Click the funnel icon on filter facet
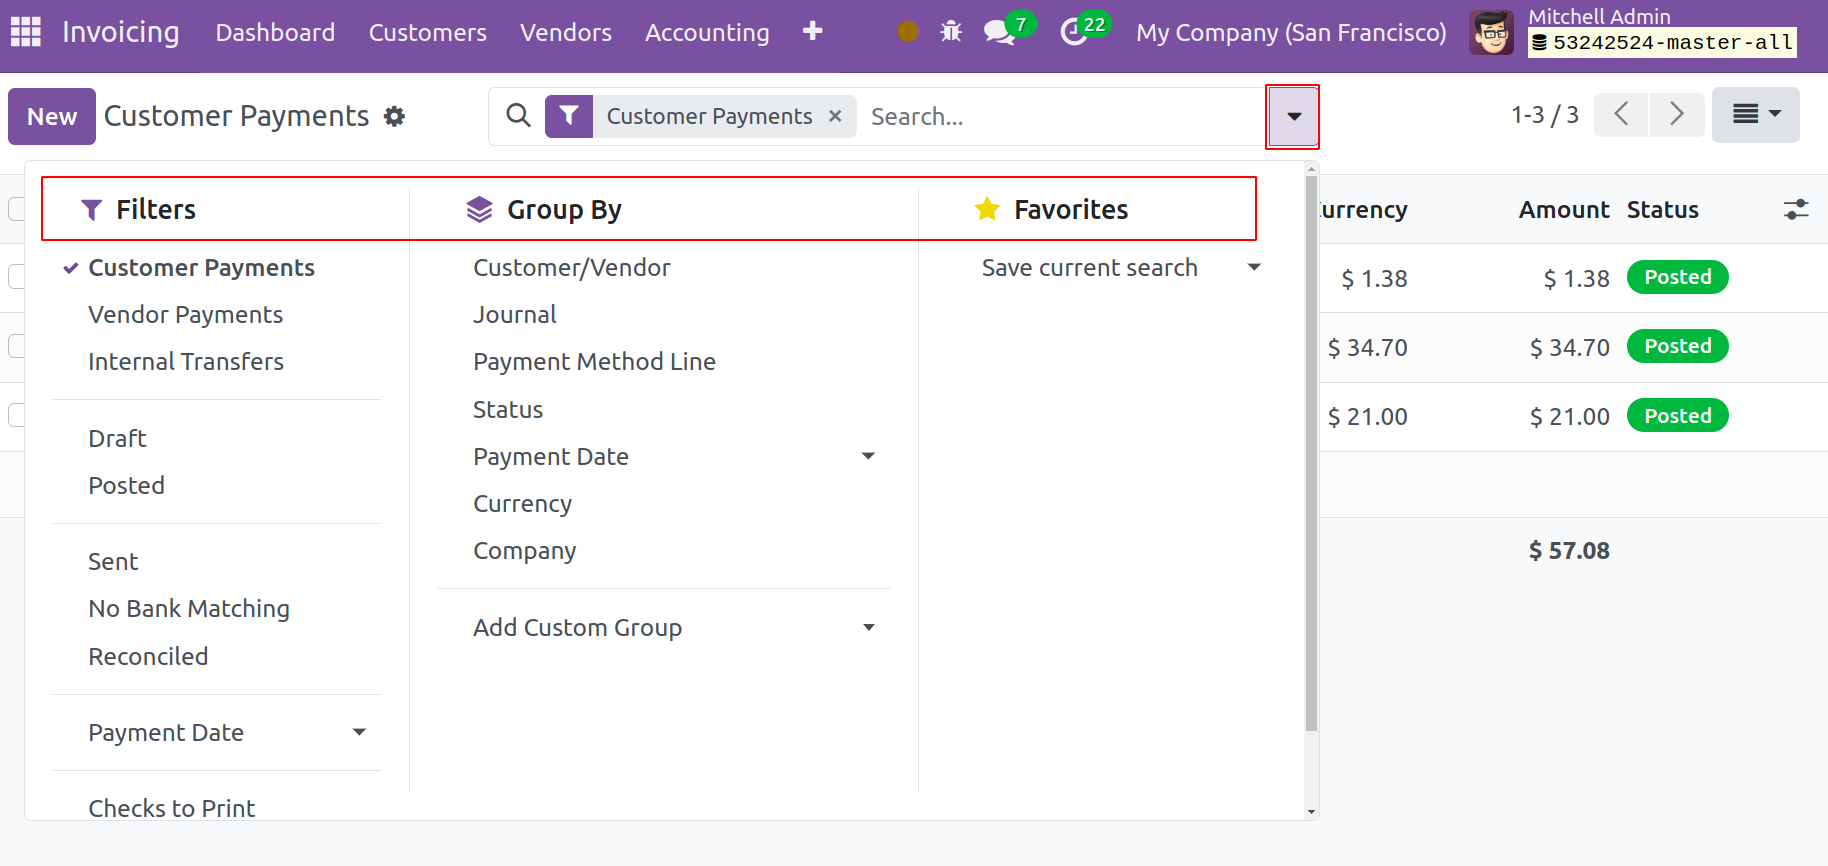Screen dimensions: 1828x866 [x=569, y=116]
